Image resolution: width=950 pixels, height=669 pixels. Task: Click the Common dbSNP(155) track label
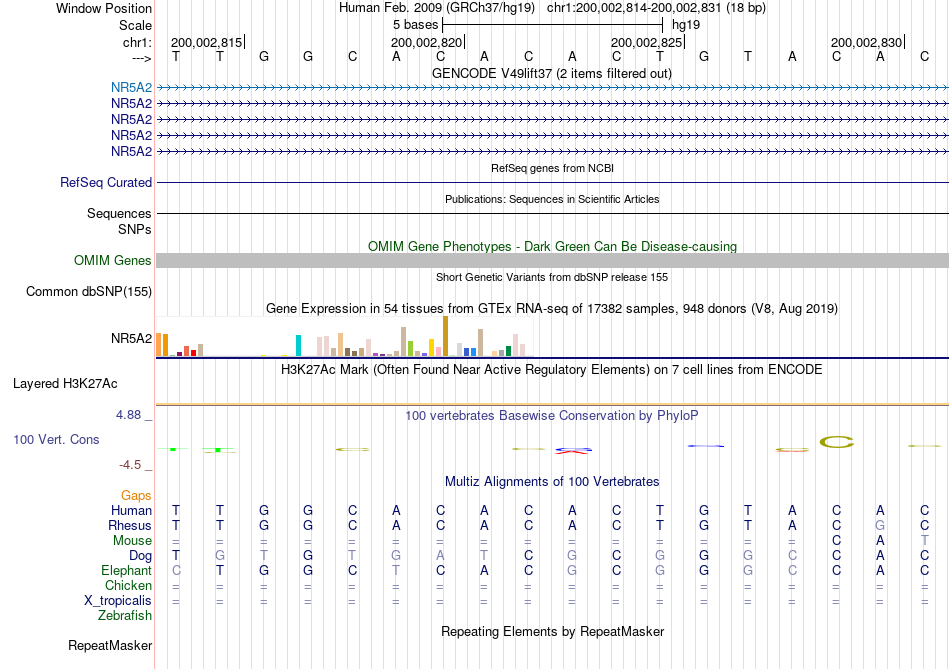pos(89,291)
